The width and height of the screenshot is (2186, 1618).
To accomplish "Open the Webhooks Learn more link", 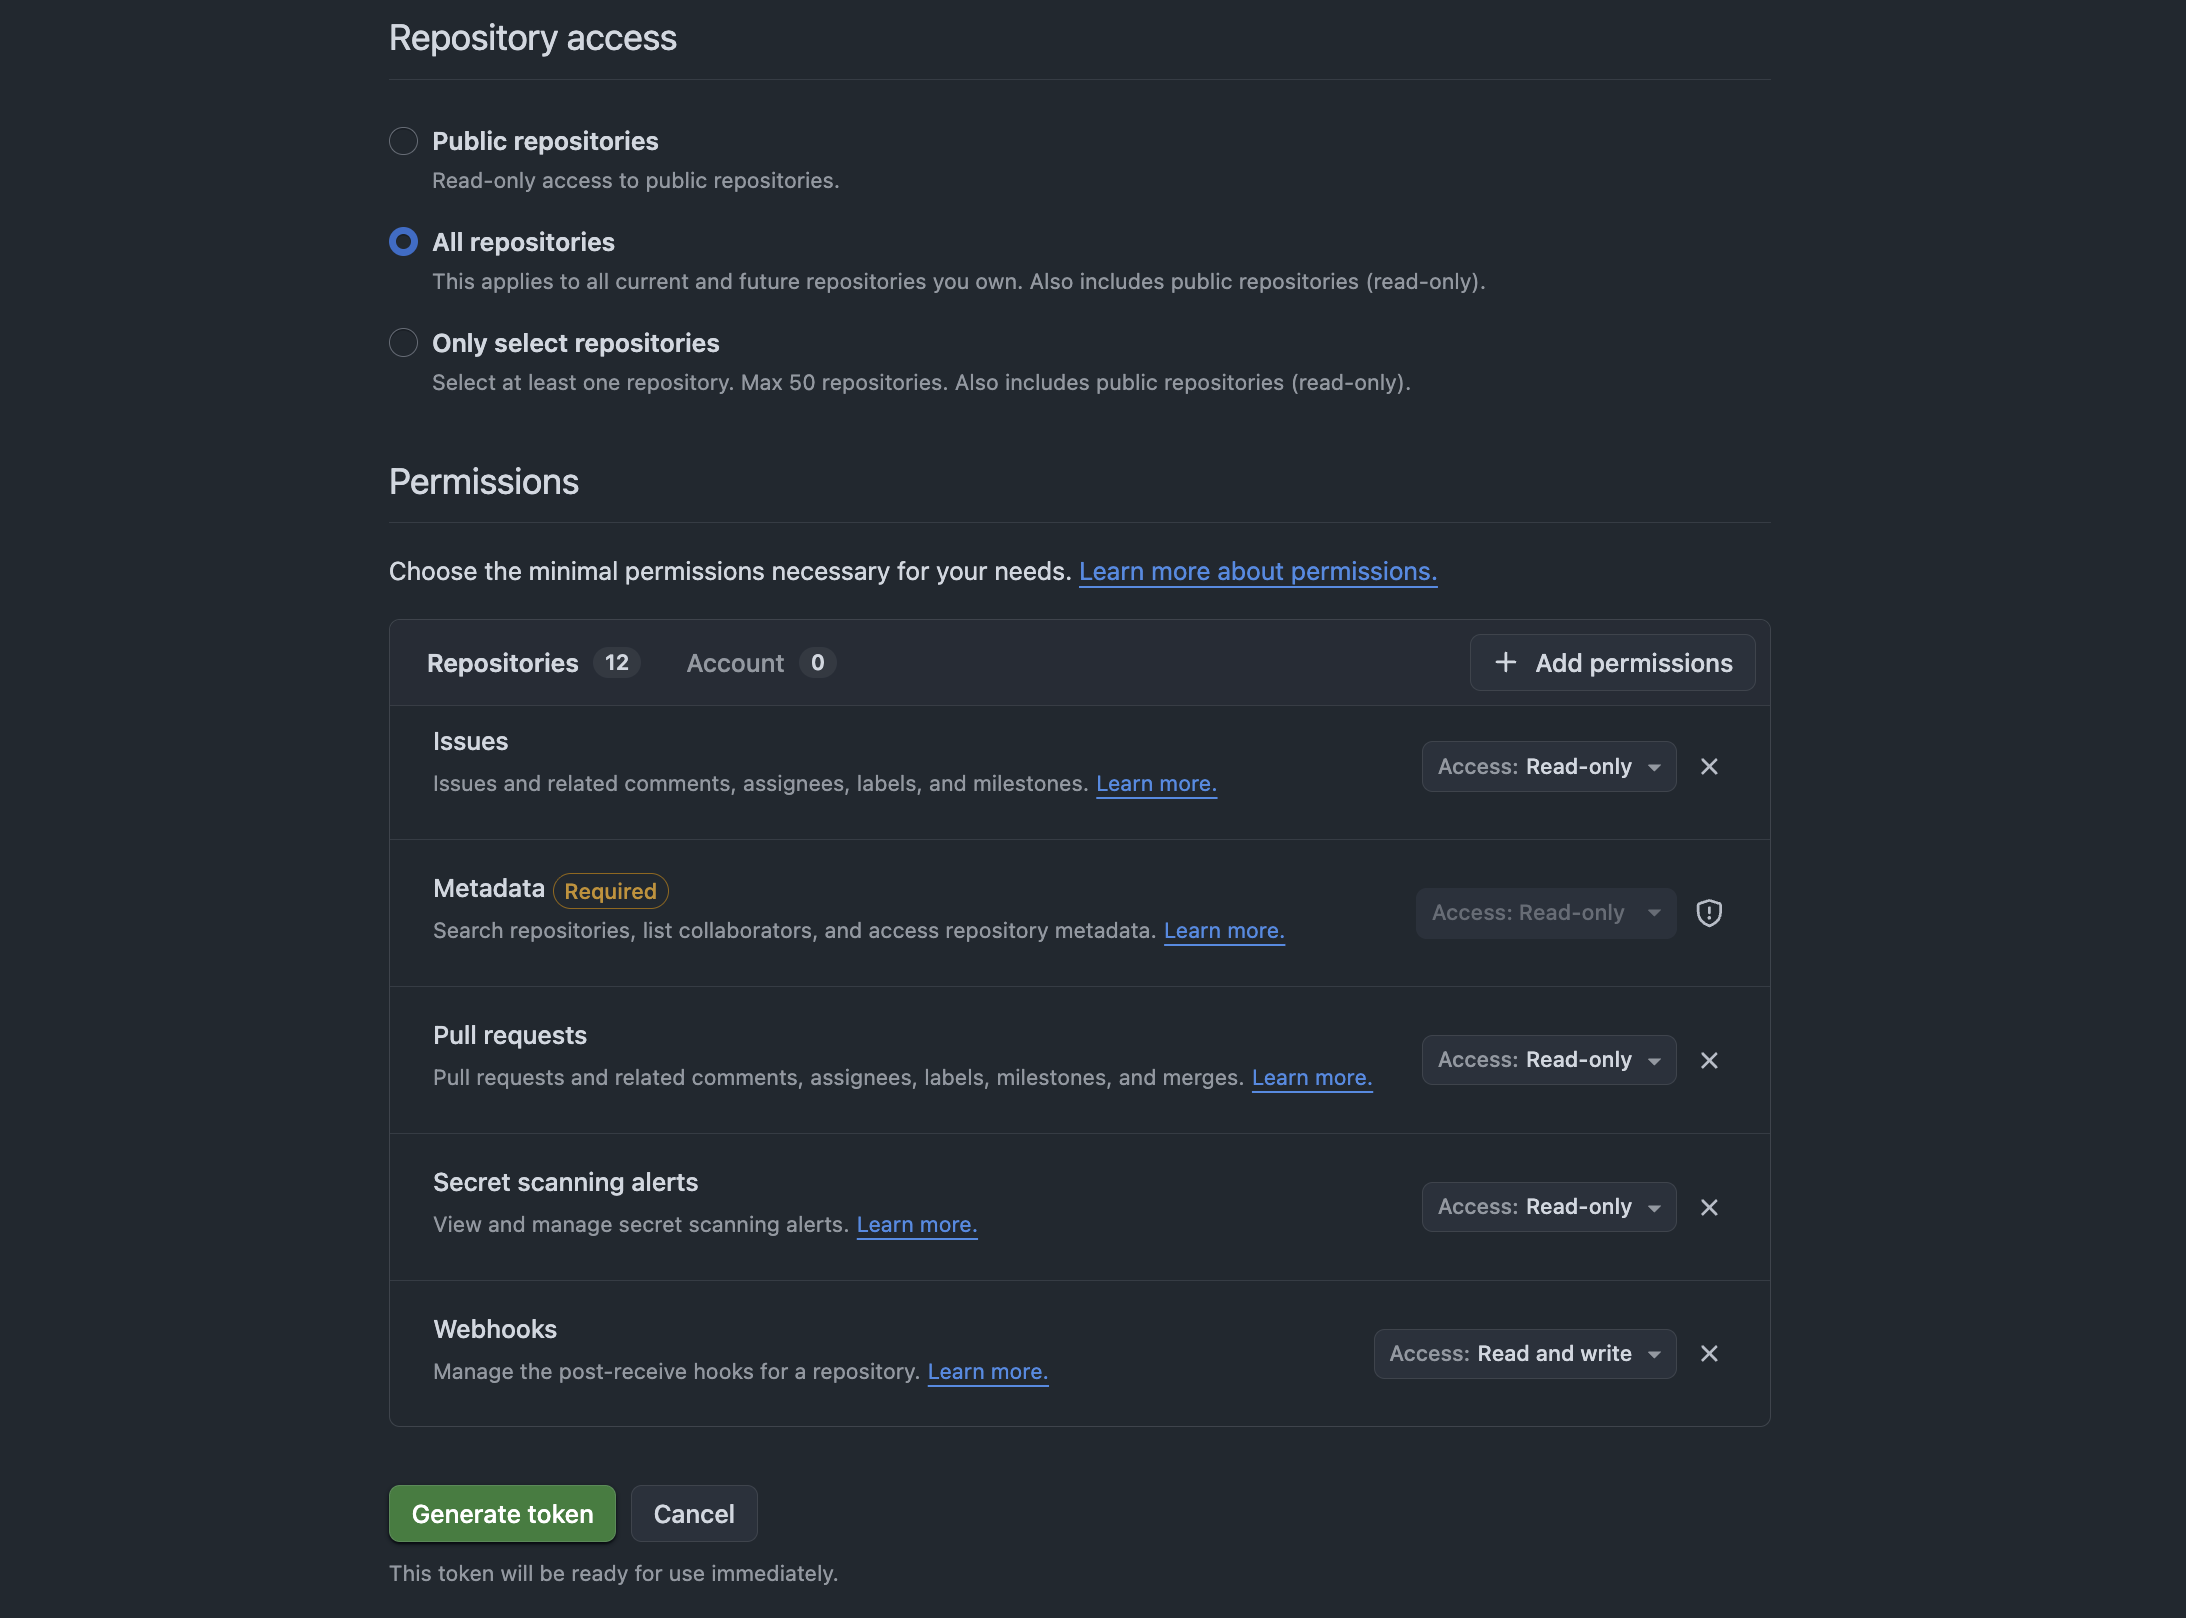I will 987,1372.
